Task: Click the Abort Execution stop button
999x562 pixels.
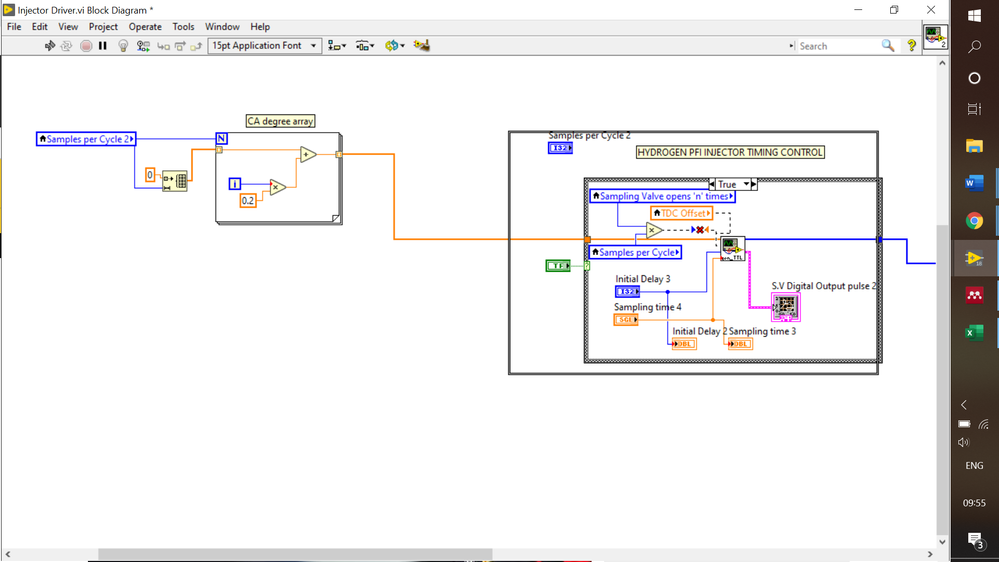Action: pyautogui.click(x=86, y=46)
